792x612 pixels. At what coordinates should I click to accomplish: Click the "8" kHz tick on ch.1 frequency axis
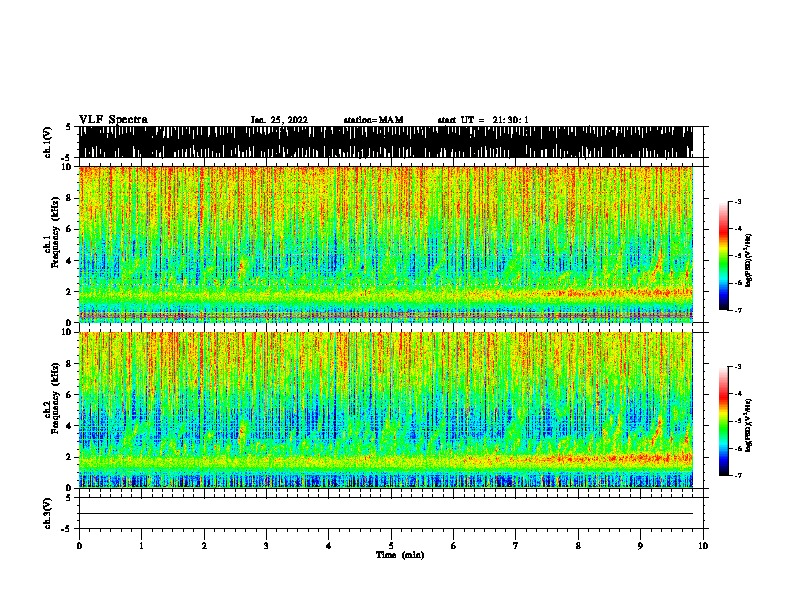coord(70,198)
